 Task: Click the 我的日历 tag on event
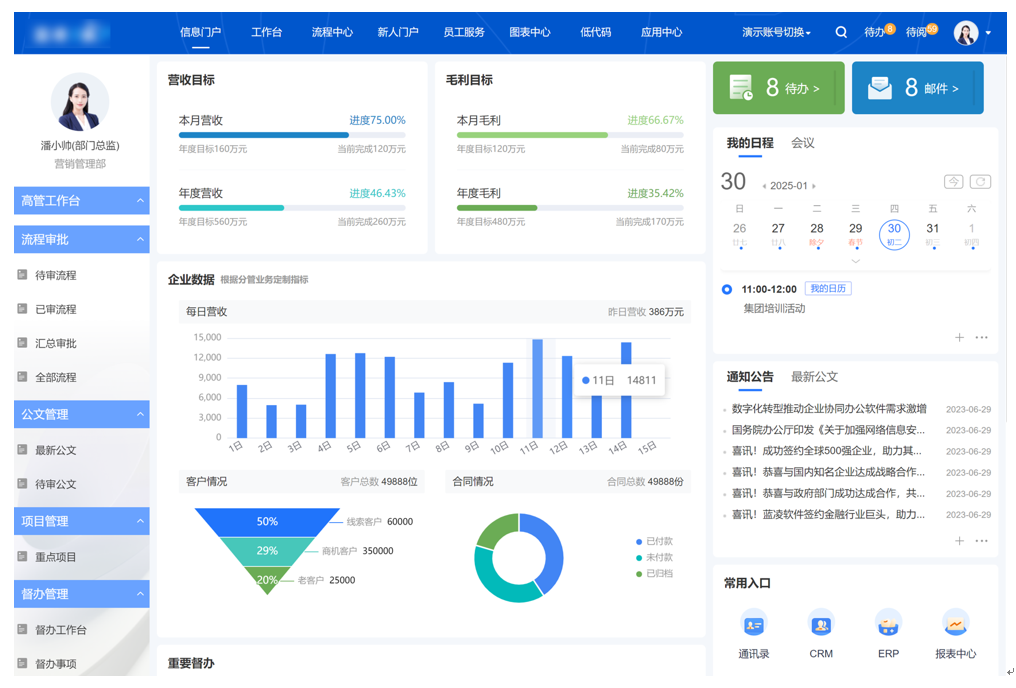828,288
